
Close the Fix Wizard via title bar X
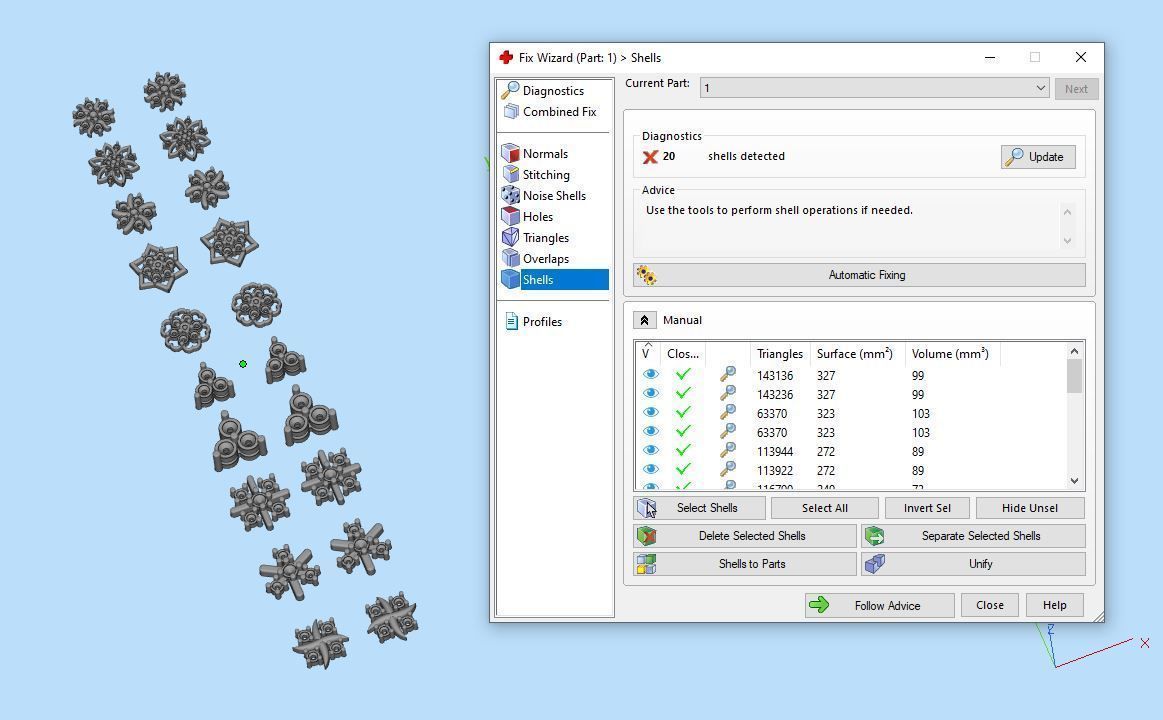1081,58
